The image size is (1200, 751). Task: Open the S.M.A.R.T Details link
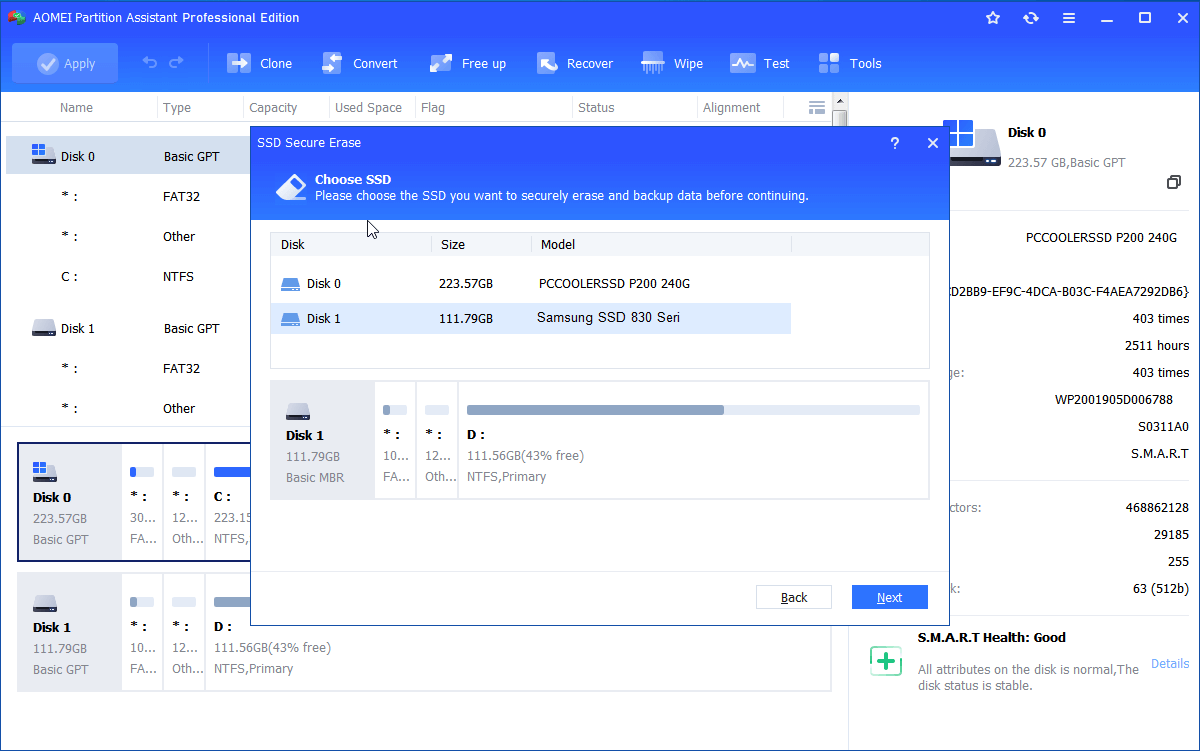(x=1170, y=663)
